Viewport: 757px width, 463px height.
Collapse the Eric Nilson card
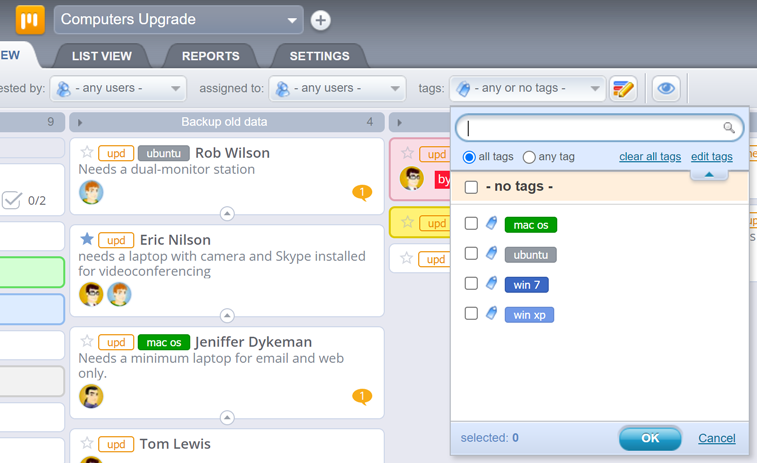(227, 316)
